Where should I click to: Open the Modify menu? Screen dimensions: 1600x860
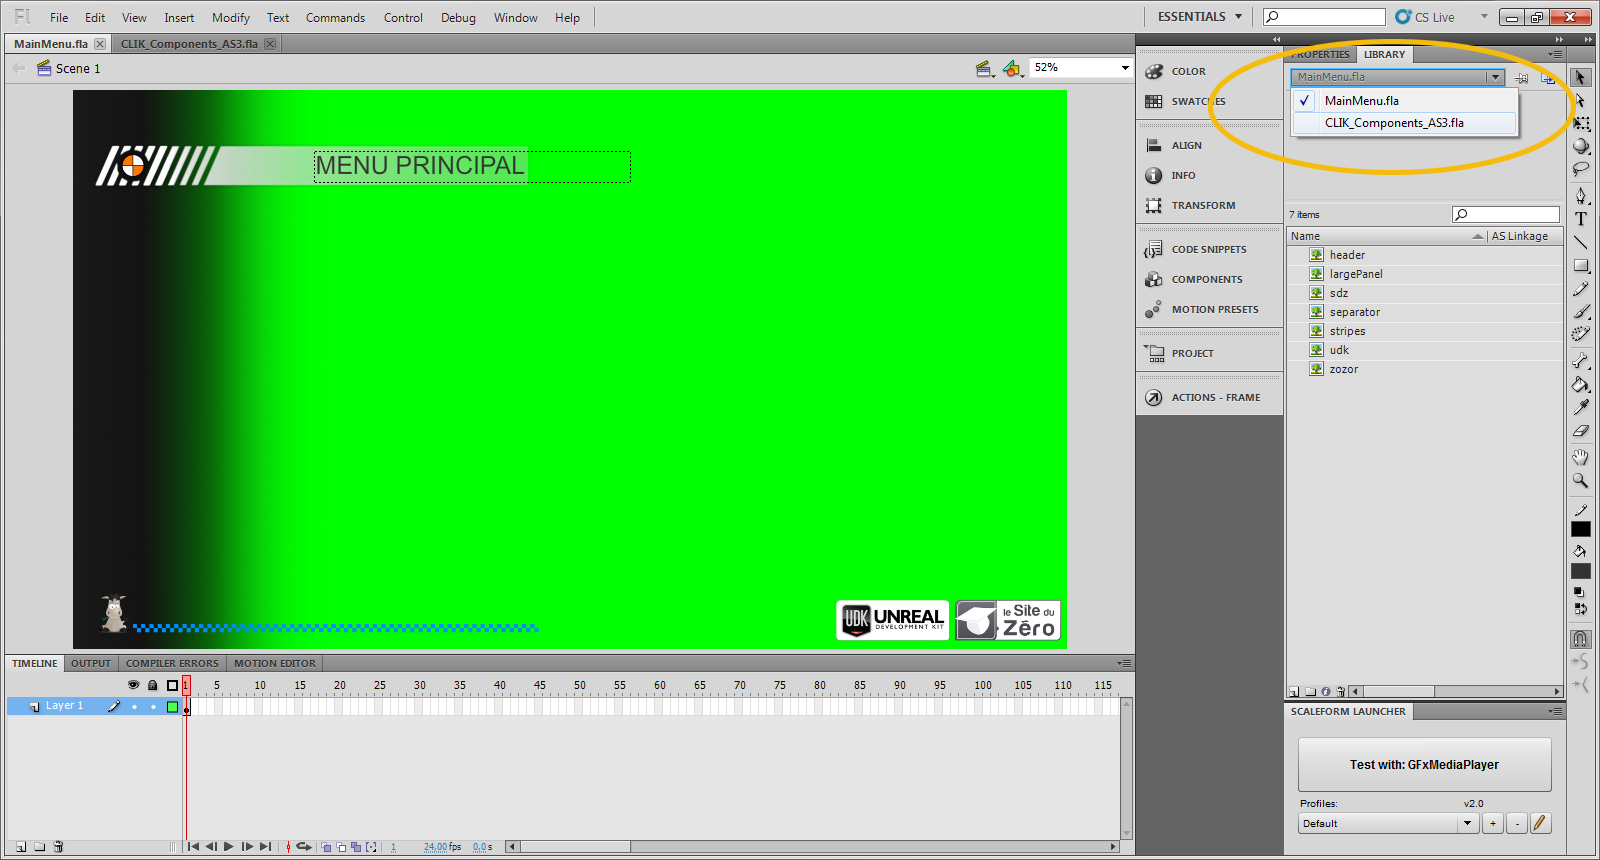230,18
